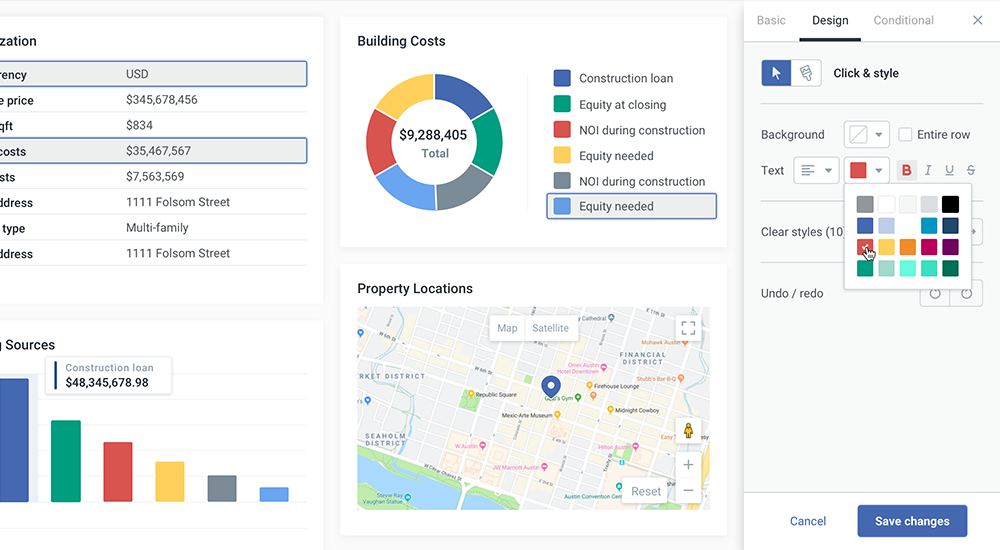Screen dimensions: 1000x550
Task: Select the cursor click-to-style tool
Action: click(x=776, y=73)
